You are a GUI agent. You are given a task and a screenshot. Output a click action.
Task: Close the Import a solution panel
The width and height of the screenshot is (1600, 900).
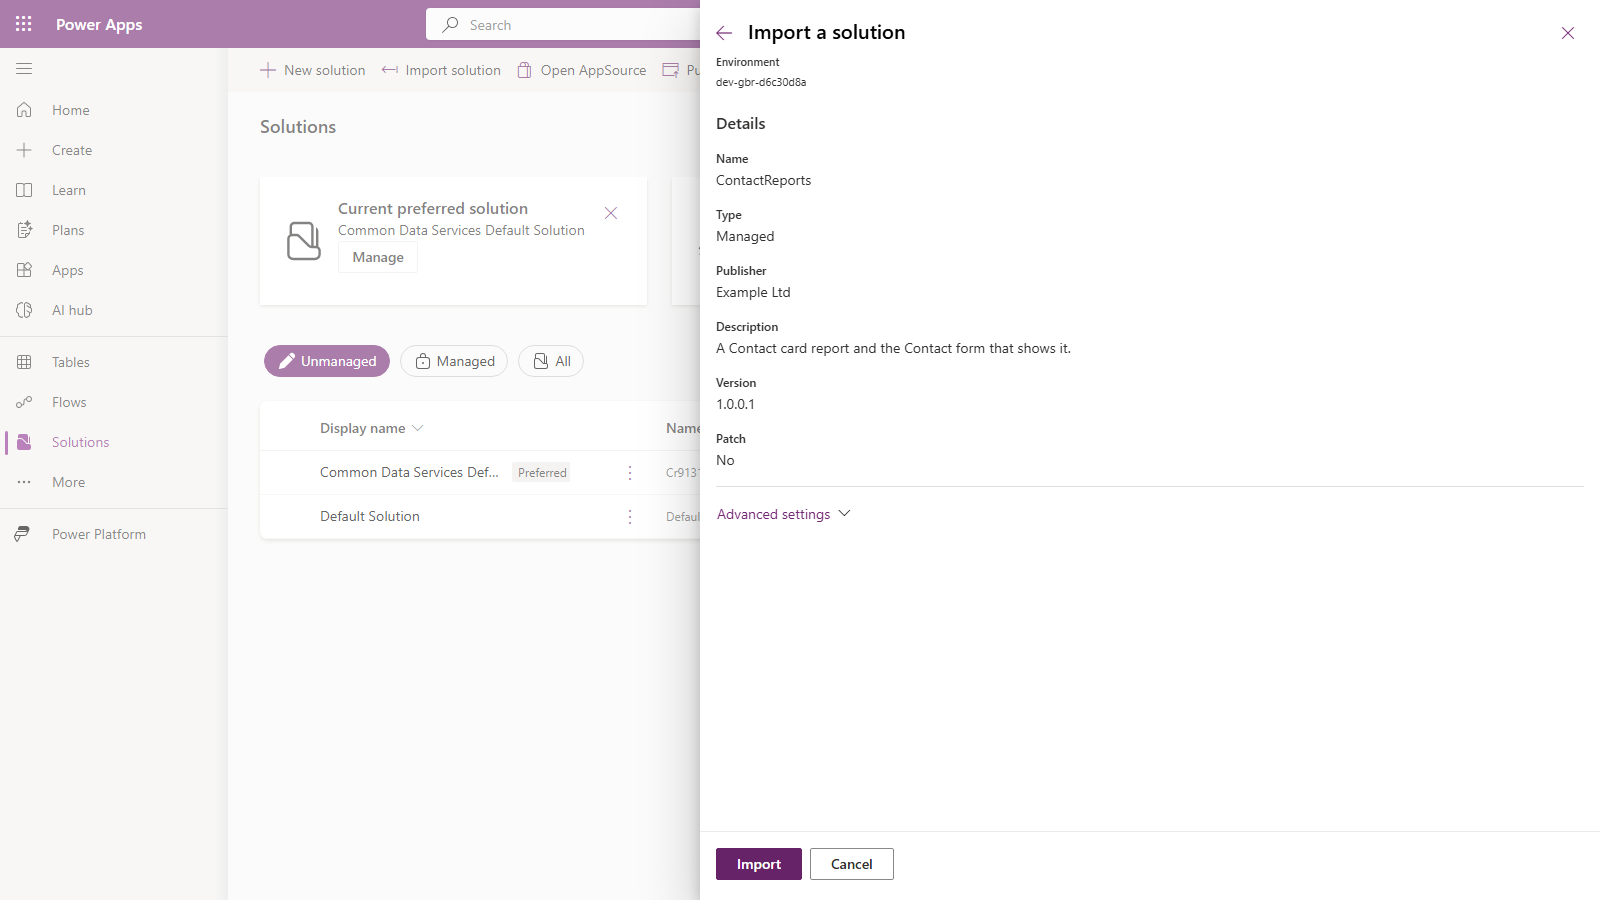point(1568,33)
